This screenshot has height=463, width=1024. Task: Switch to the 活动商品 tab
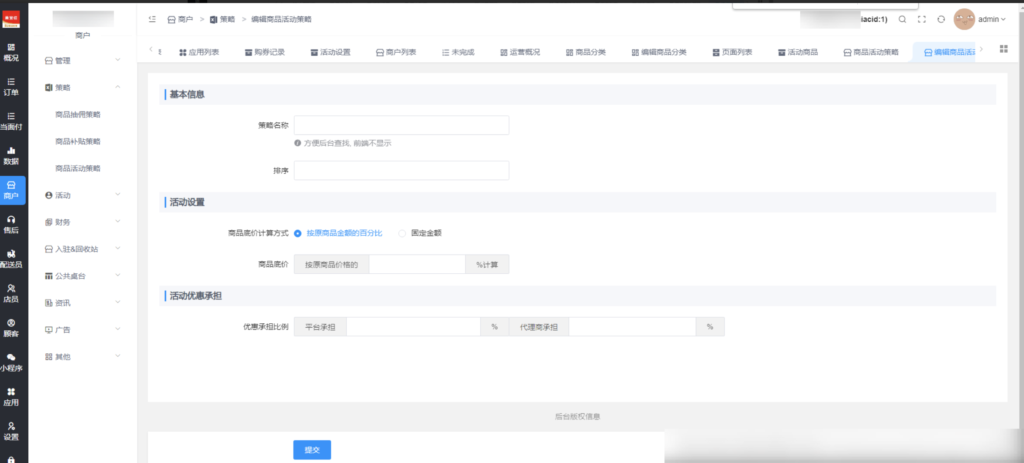pos(797,52)
